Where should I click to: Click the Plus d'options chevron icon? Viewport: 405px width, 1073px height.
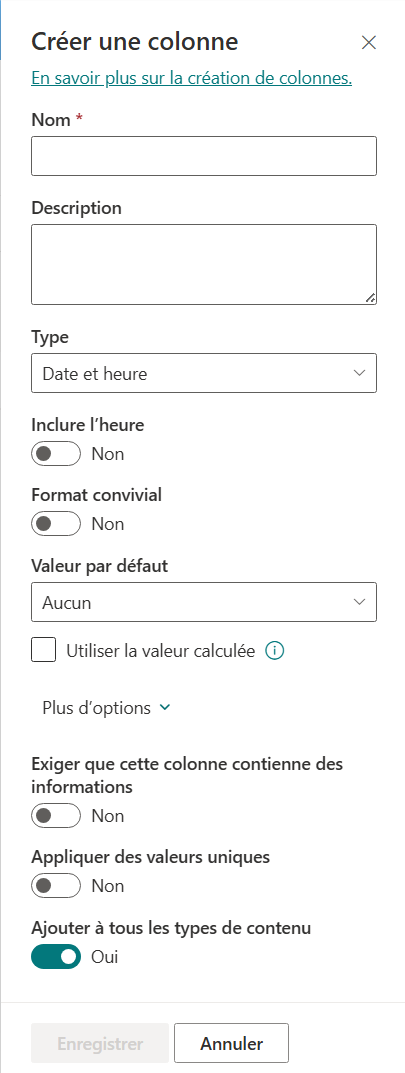(164, 708)
